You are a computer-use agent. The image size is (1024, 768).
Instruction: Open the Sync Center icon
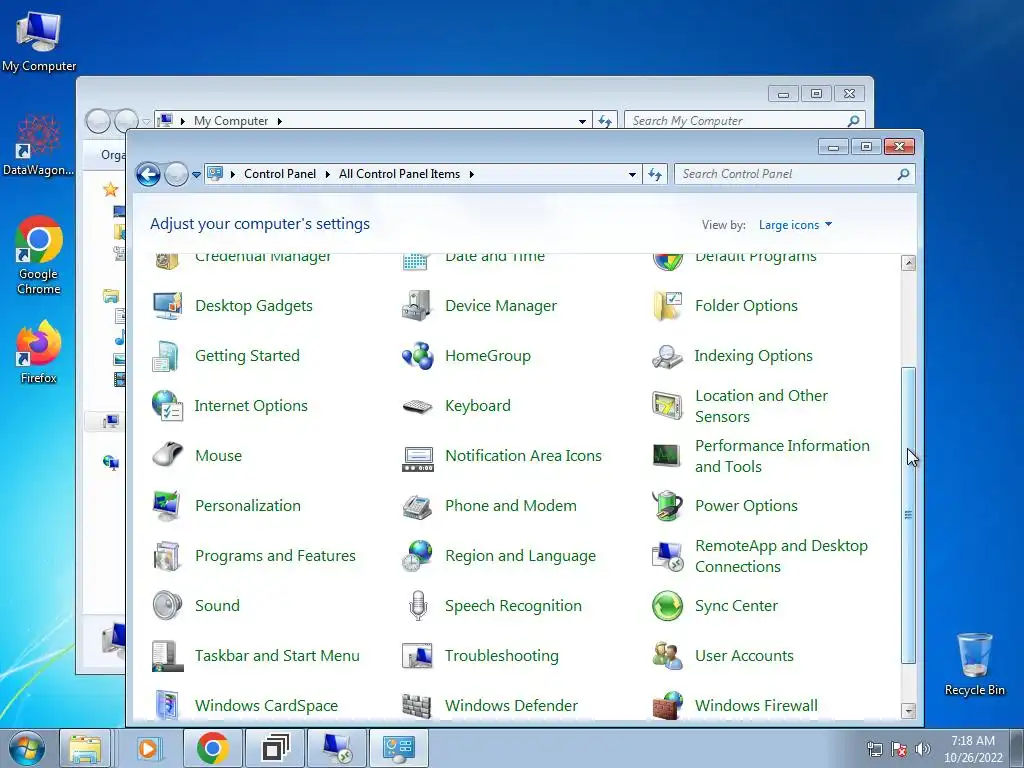pos(667,605)
